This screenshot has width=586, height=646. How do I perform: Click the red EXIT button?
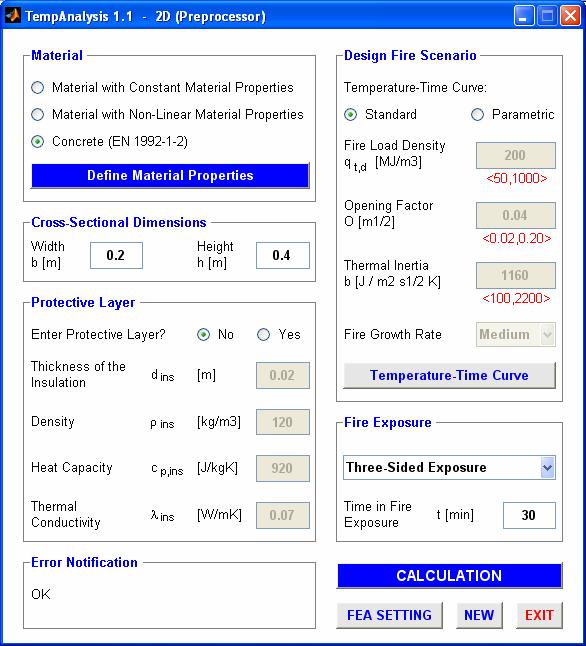(x=539, y=616)
